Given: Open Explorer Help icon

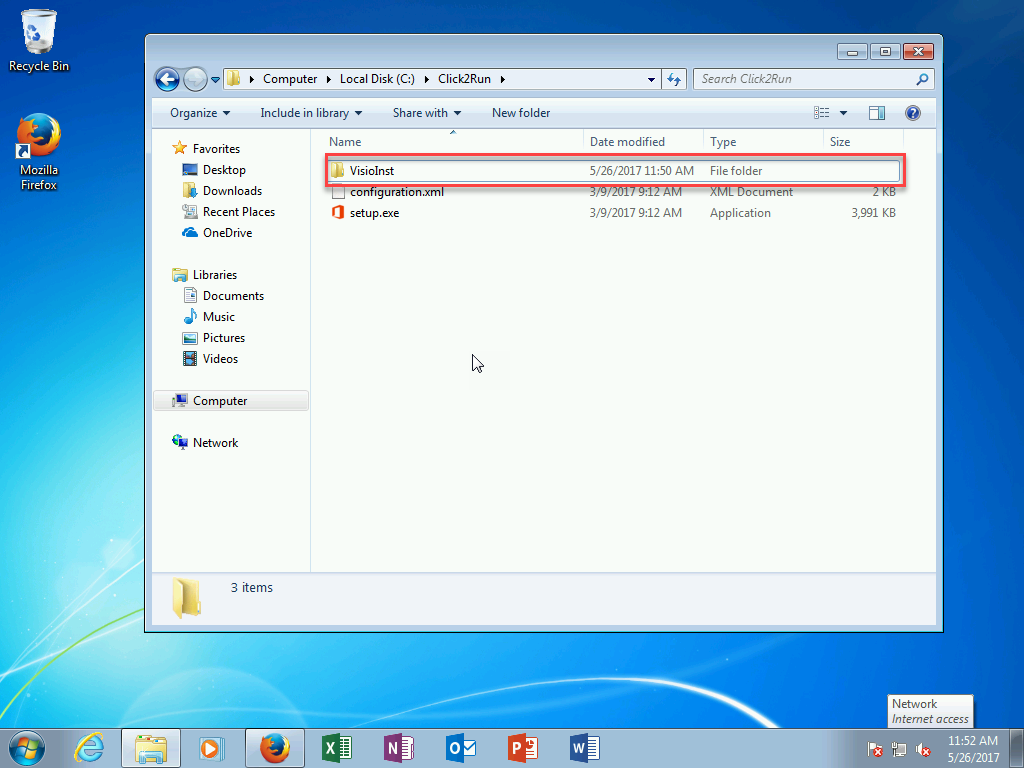Looking at the screenshot, I should pos(912,113).
